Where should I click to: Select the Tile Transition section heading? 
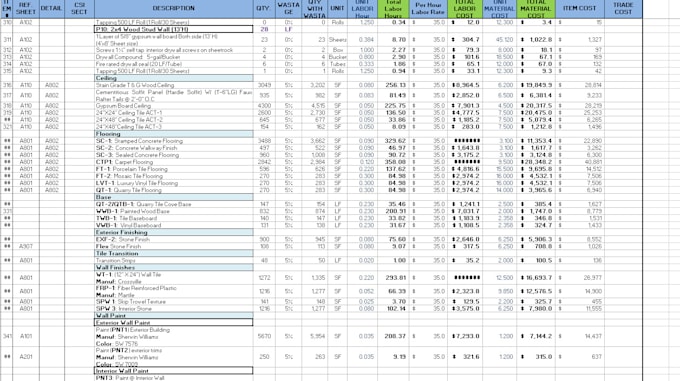pos(173,253)
